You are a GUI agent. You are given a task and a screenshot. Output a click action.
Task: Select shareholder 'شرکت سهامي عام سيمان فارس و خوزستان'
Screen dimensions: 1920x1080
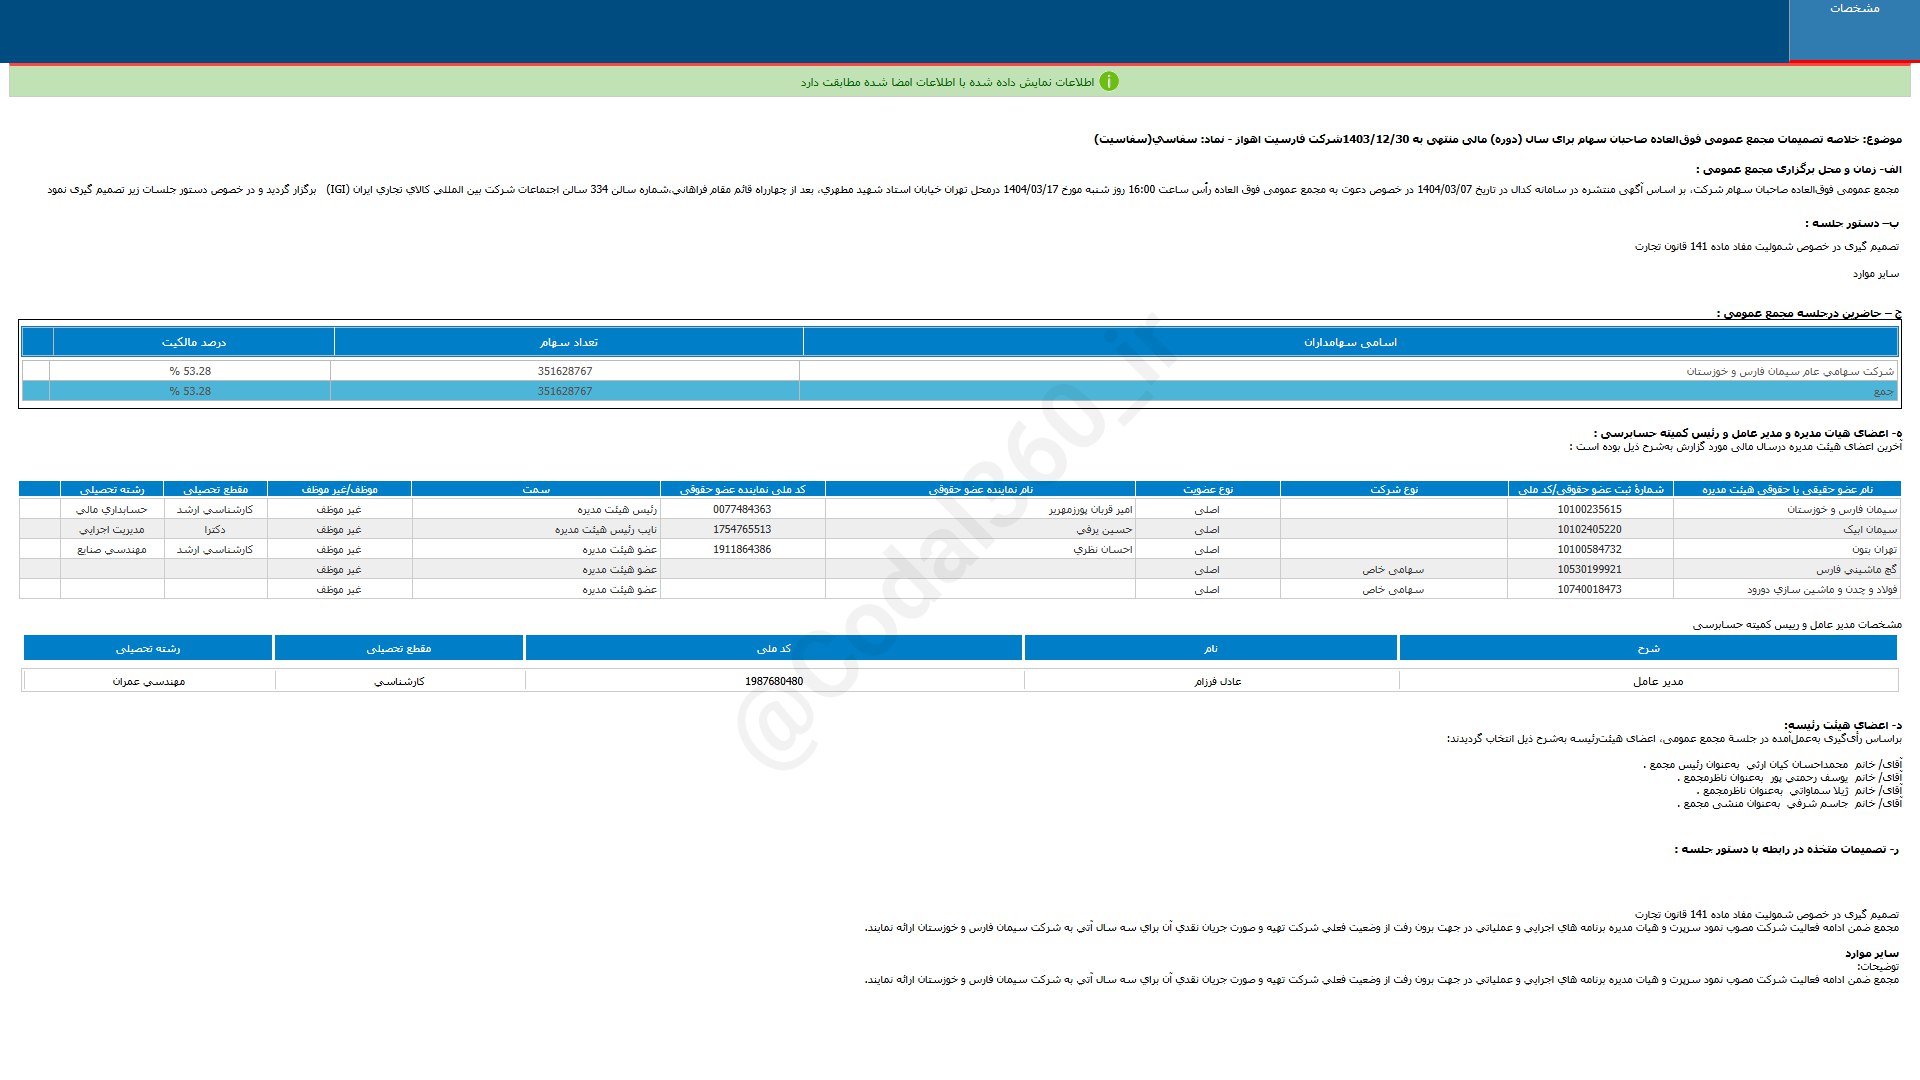(x=1790, y=371)
